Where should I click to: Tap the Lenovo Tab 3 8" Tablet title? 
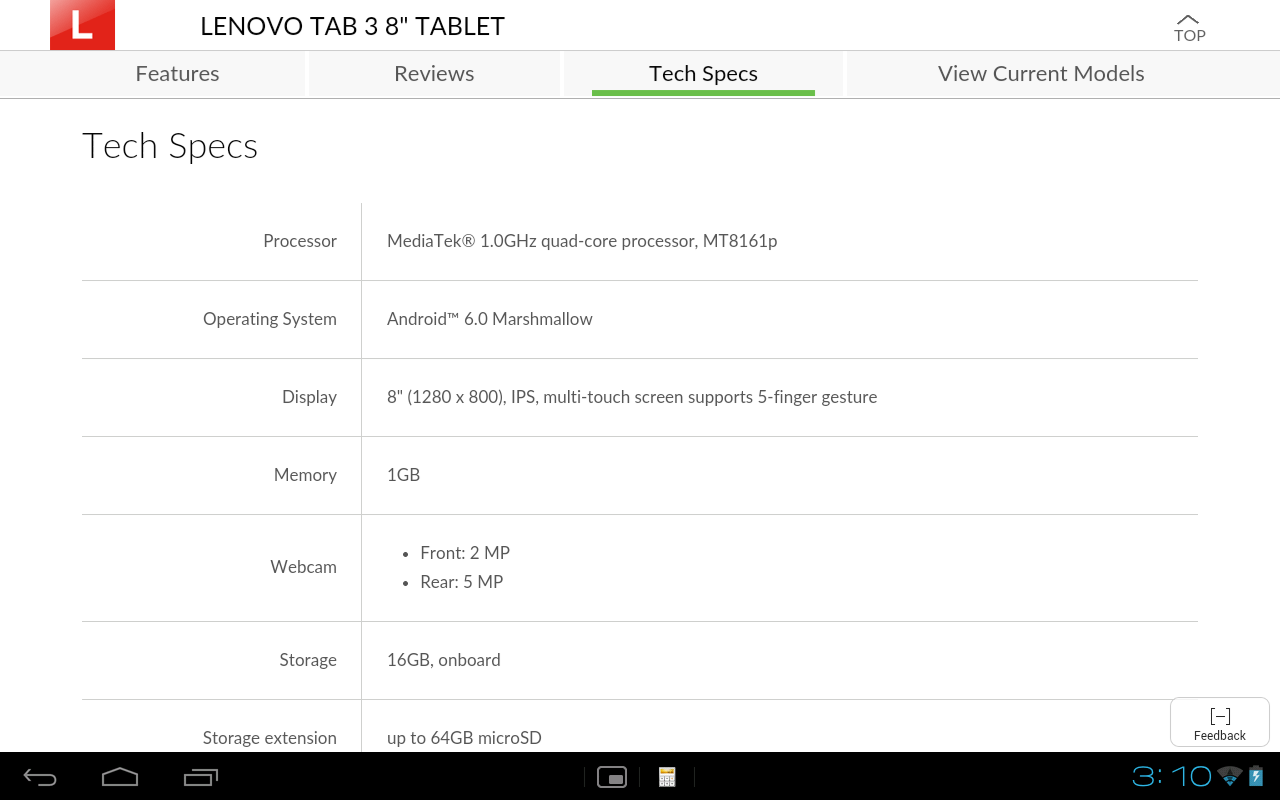pos(352,26)
